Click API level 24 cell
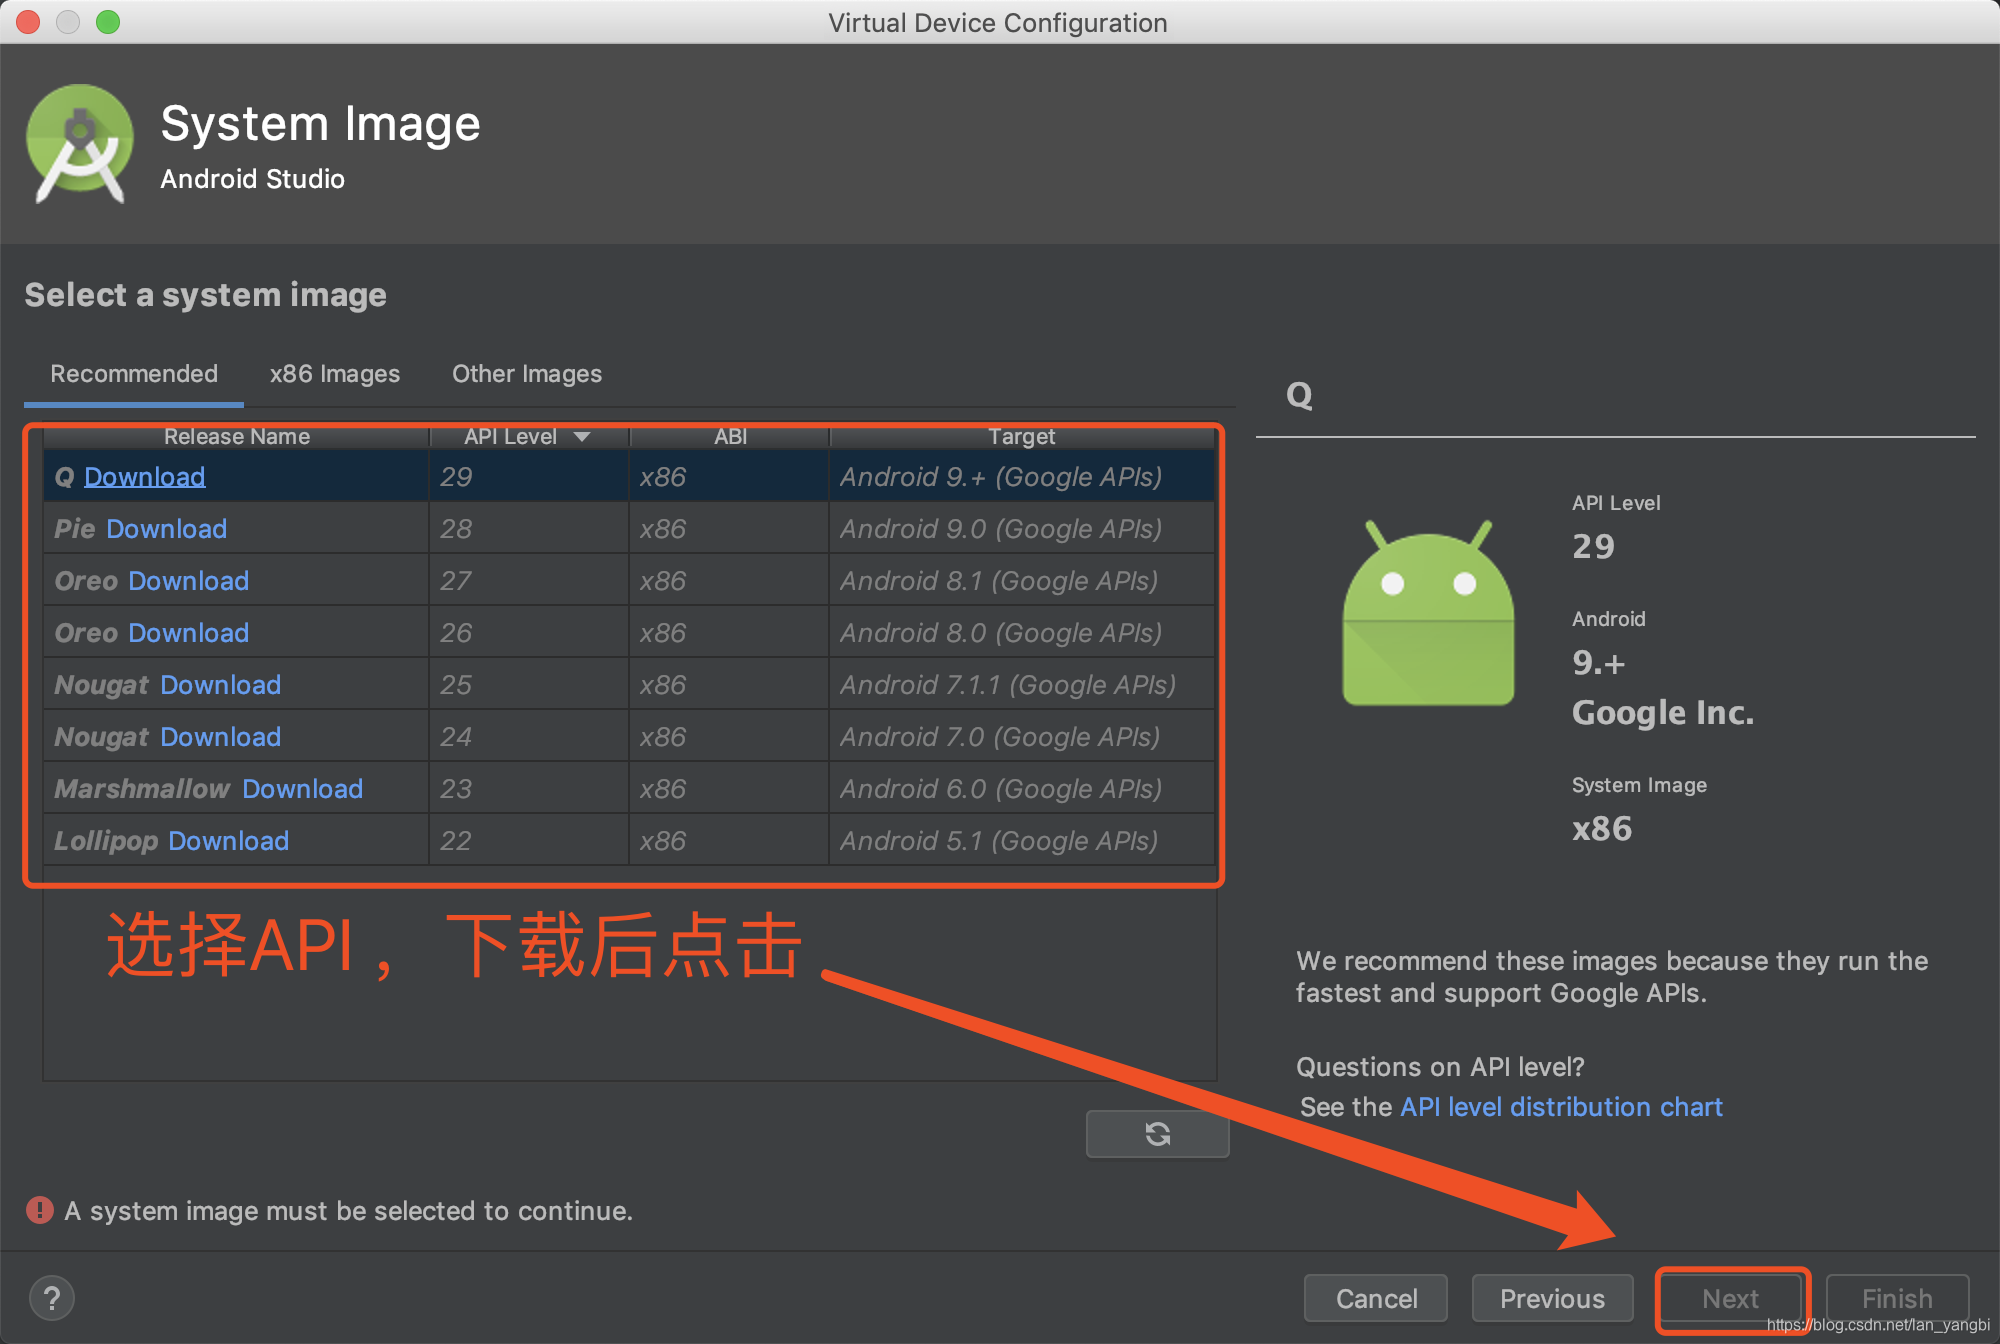 (529, 737)
